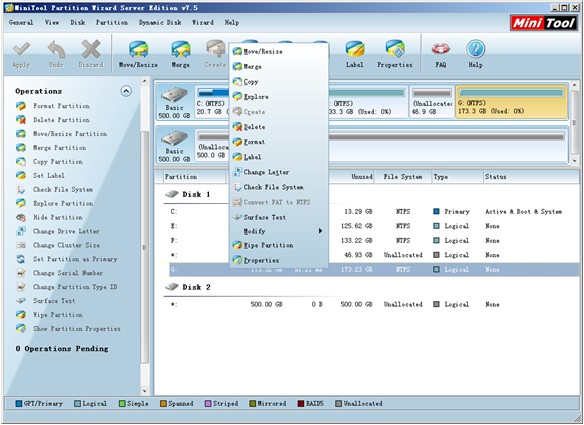The width and height of the screenshot is (584, 425).
Task: Select Check File System in context menu
Action: (279, 187)
